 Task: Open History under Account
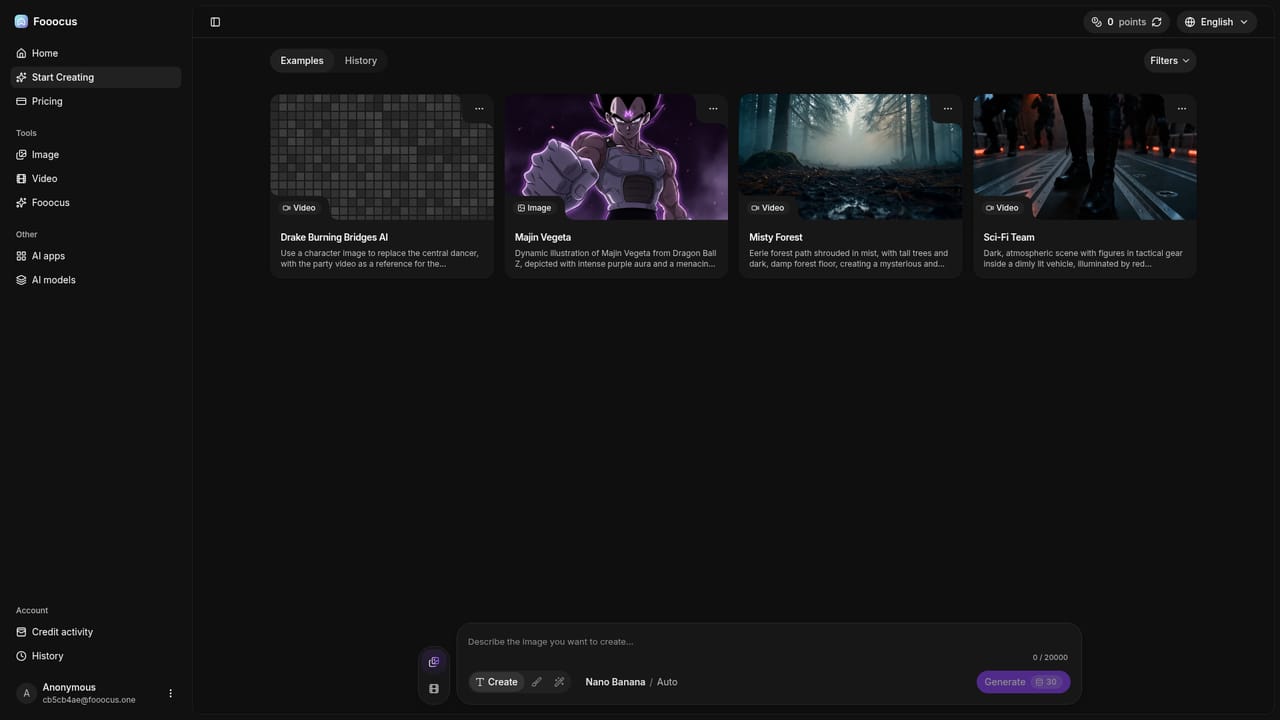pos(96,656)
